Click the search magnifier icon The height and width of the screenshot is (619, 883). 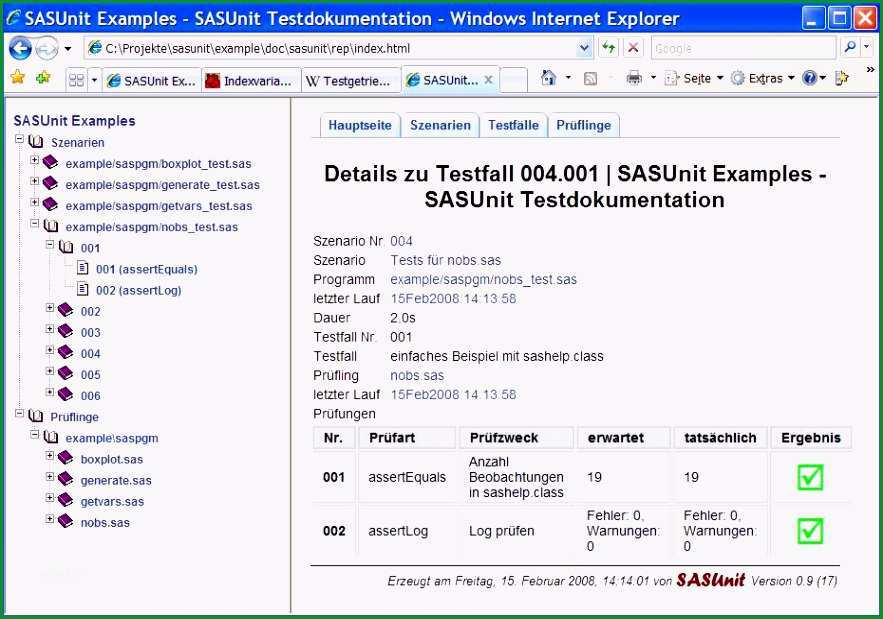pos(850,48)
